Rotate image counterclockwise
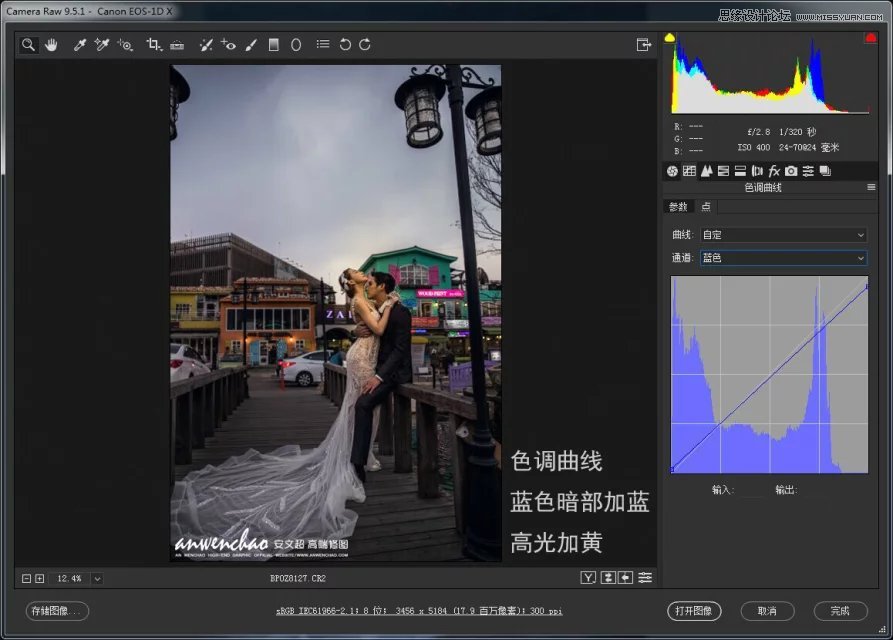This screenshot has height=640, width=893. [x=345, y=44]
